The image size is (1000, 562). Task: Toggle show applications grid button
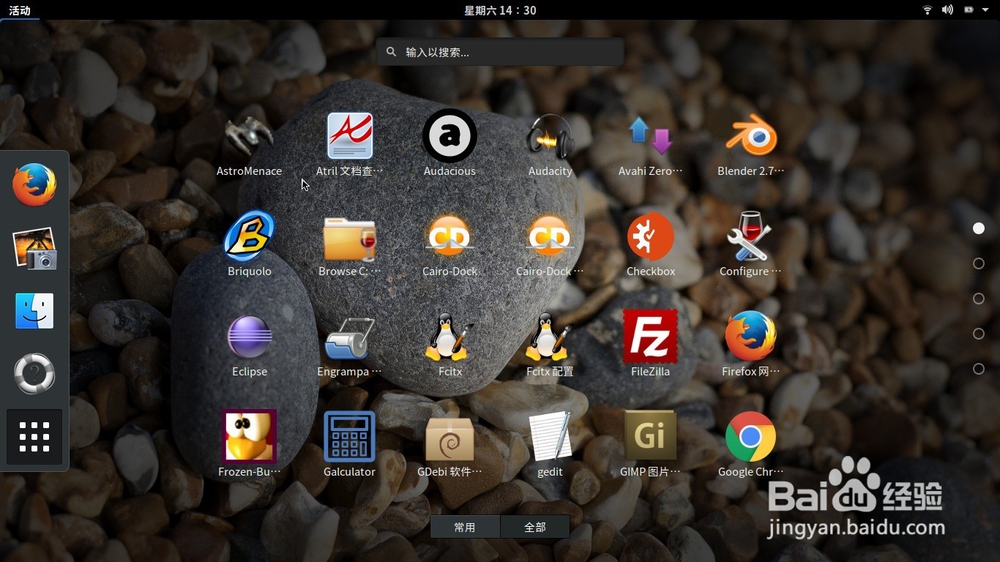tap(34, 437)
